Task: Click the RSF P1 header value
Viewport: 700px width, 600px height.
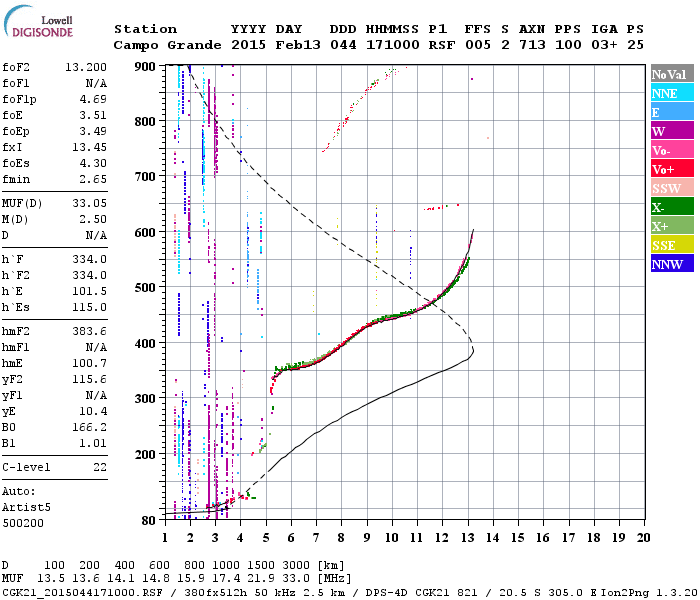Action: tap(442, 45)
